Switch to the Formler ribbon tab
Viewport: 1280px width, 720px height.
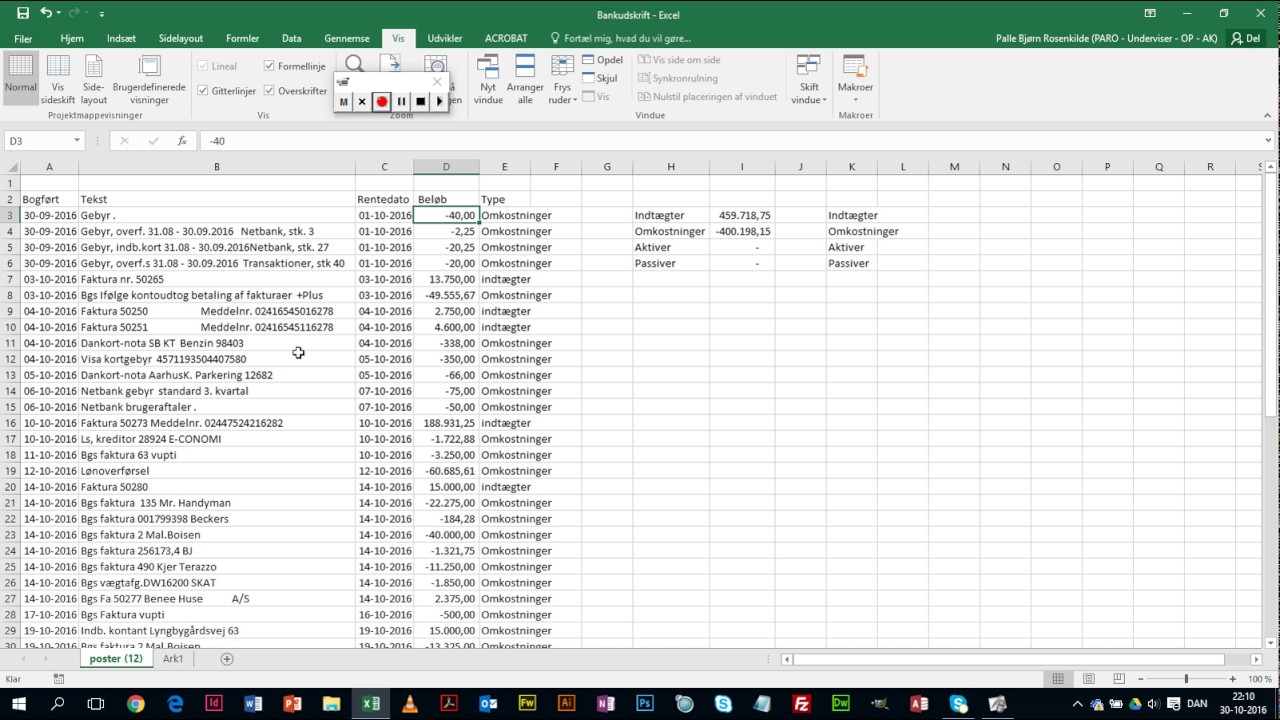(242, 38)
